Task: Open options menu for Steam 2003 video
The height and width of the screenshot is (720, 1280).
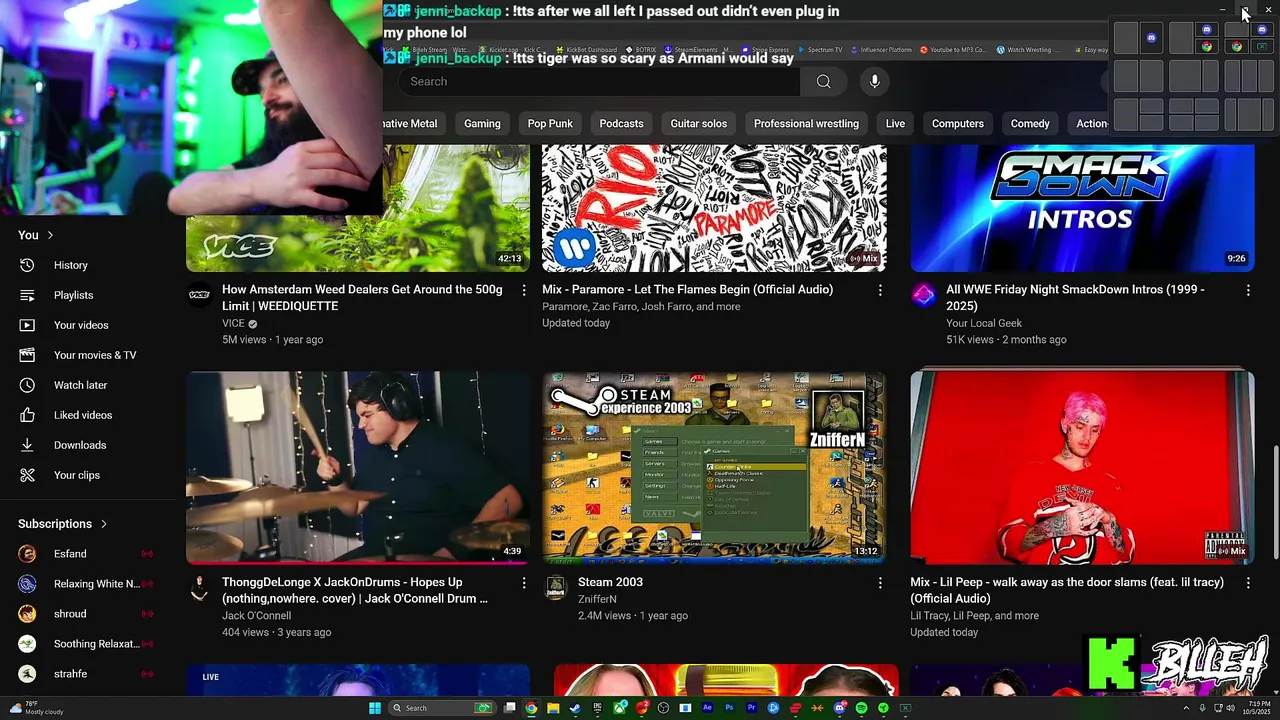Action: (880, 582)
